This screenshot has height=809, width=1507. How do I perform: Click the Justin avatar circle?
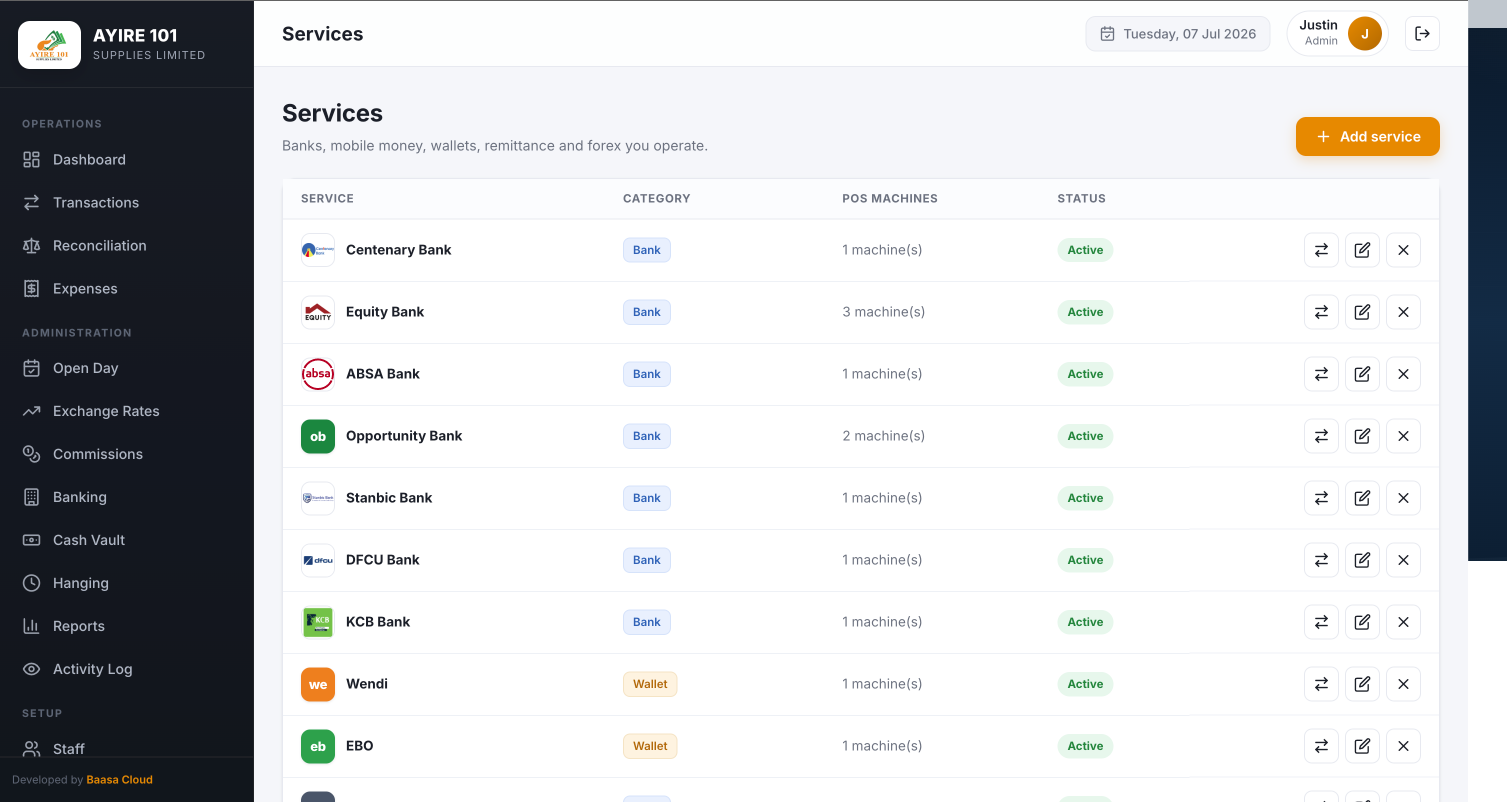tap(1365, 34)
